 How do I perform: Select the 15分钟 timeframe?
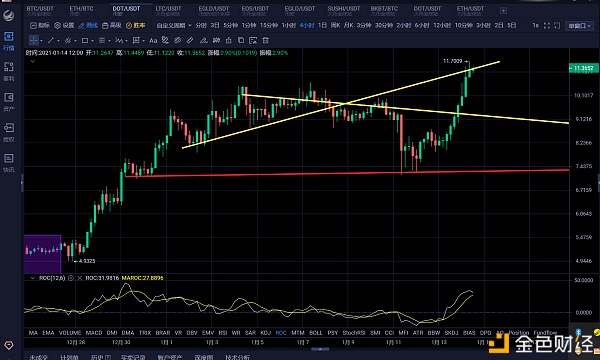click(269, 26)
